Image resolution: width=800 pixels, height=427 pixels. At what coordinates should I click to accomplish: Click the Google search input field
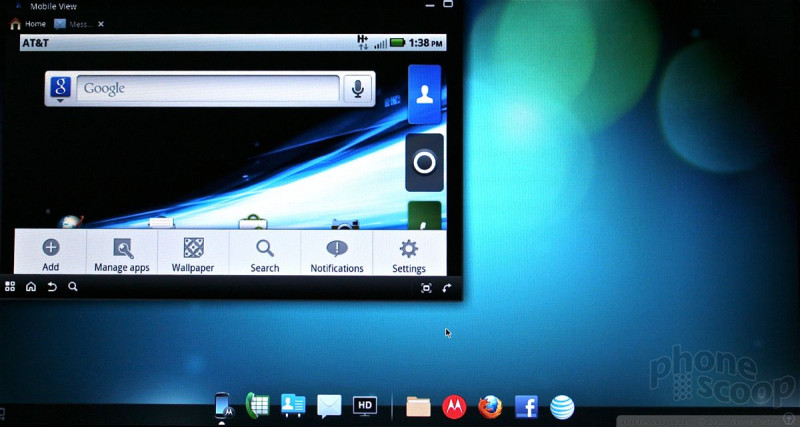(x=208, y=89)
